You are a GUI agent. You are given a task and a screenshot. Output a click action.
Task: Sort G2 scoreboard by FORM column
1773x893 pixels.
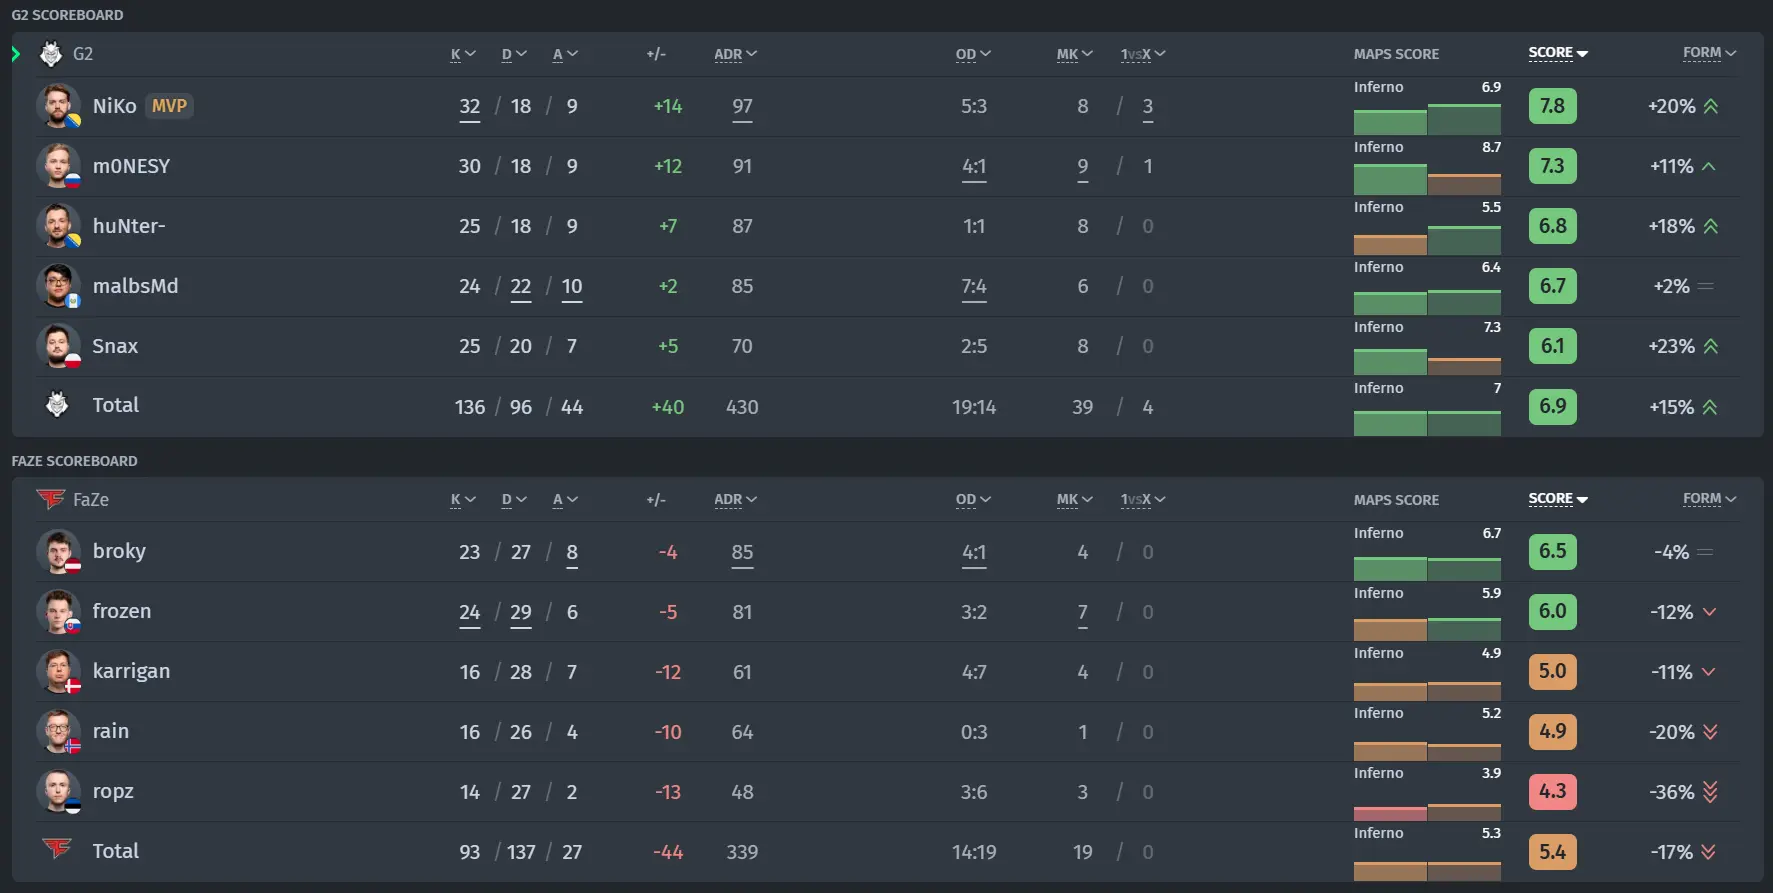[x=1709, y=53]
